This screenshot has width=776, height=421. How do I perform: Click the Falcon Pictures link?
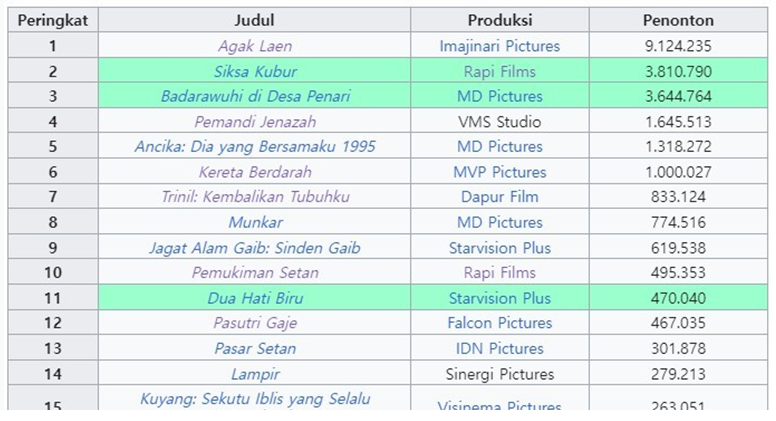[x=499, y=323]
